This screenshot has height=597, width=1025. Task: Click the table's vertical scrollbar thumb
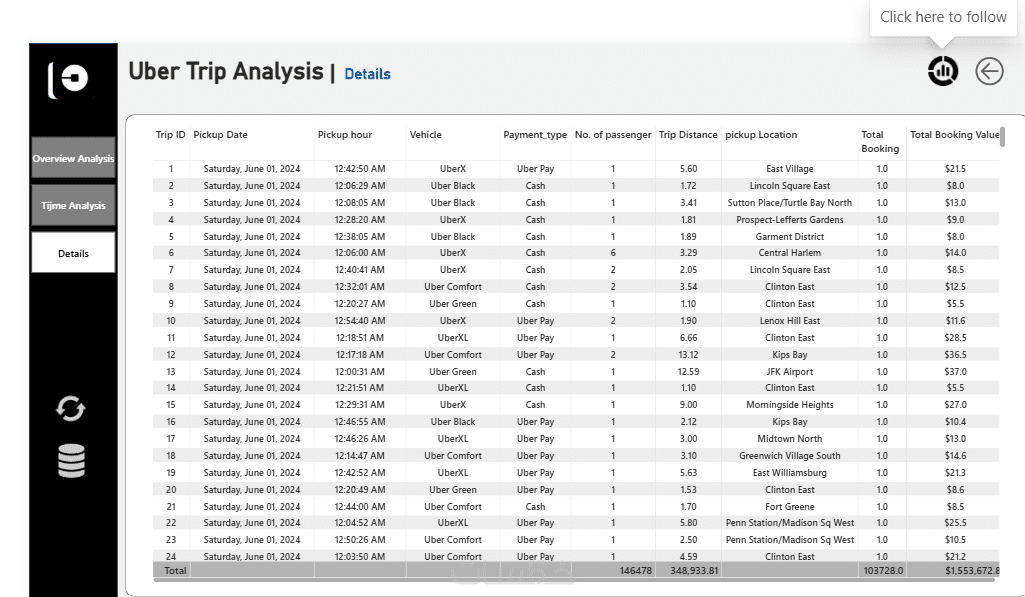(1002, 137)
